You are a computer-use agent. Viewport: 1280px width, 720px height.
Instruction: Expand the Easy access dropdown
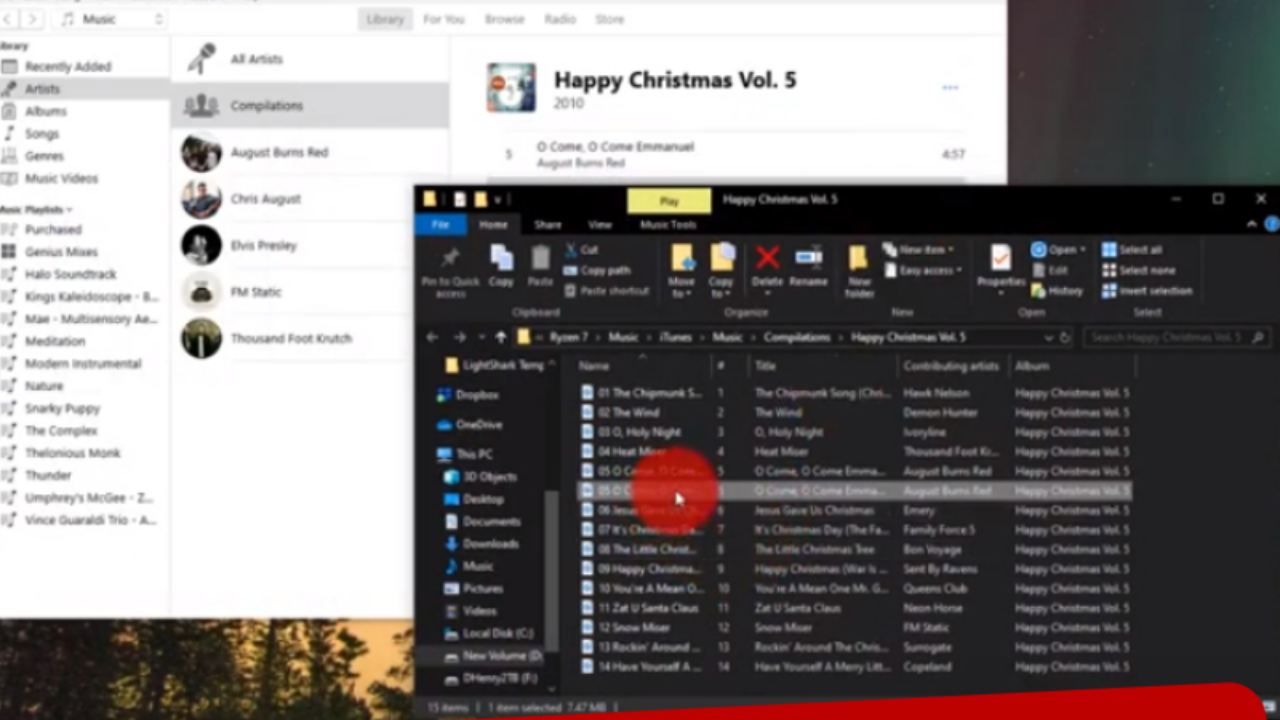(922, 270)
